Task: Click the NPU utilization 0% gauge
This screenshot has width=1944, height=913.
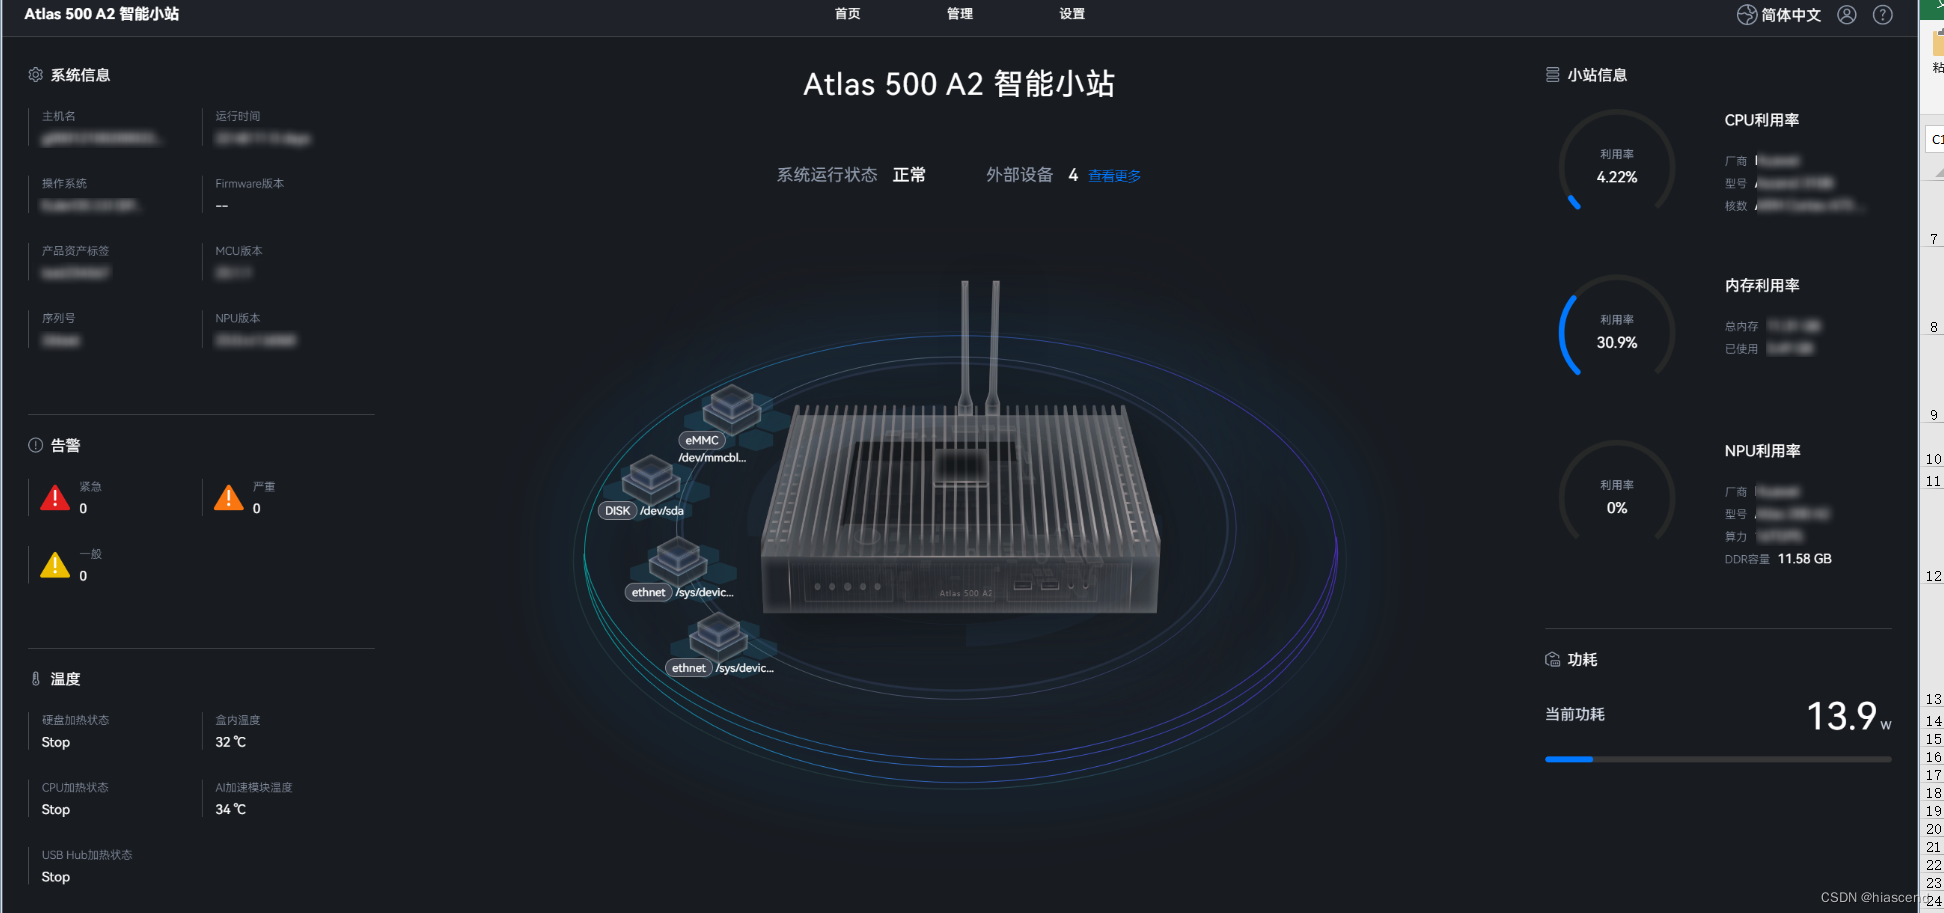Action: click(1617, 496)
